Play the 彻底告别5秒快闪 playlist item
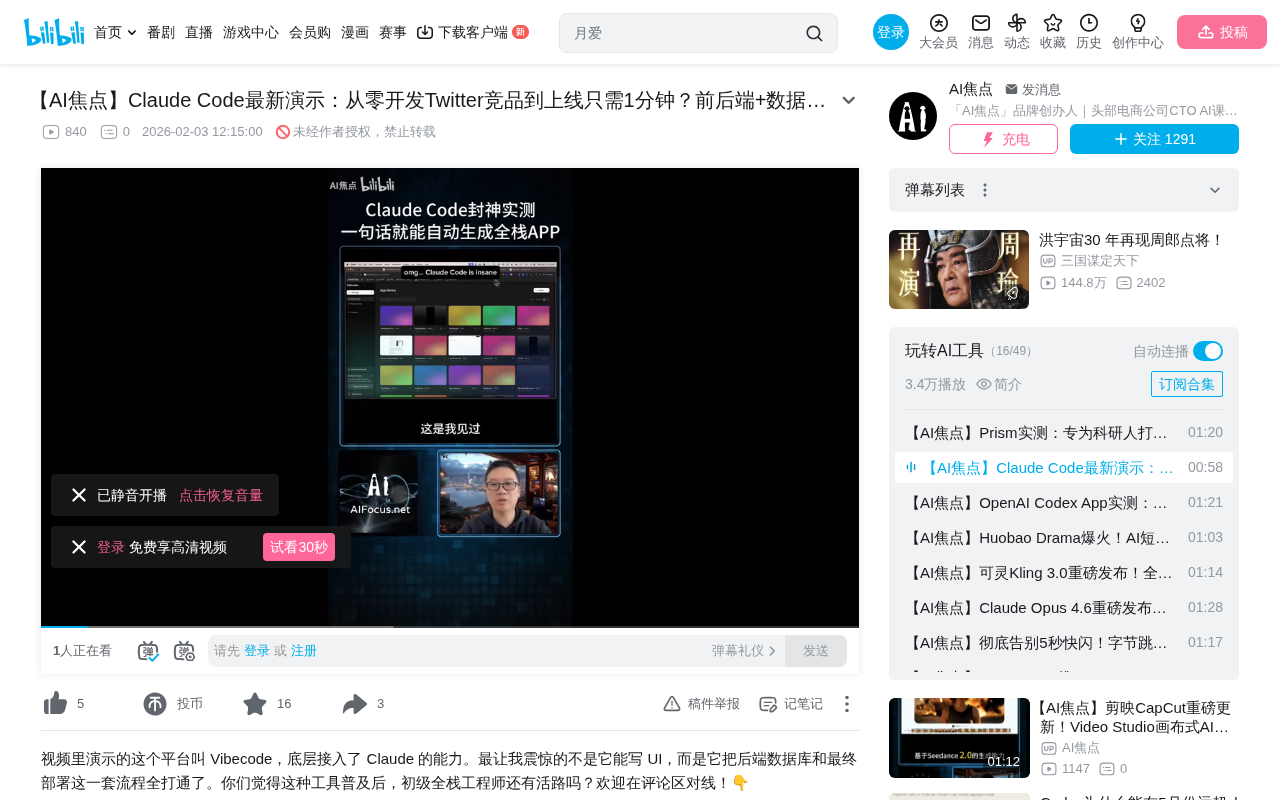This screenshot has width=1280, height=800. point(1064,643)
